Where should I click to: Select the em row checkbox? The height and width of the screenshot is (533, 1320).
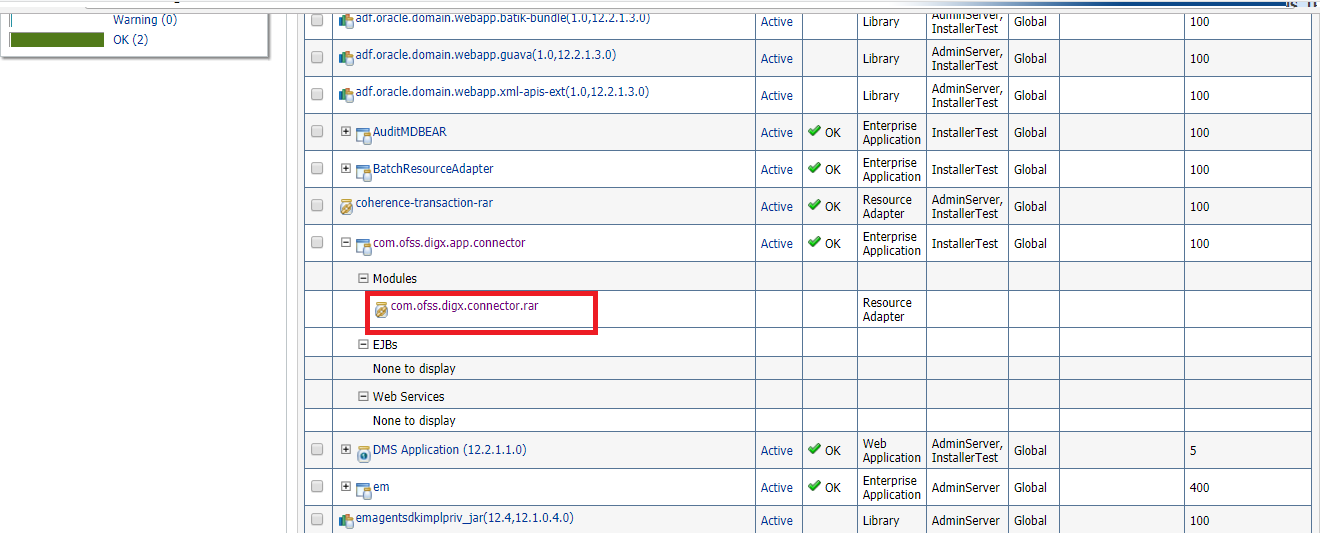tap(317, 486)
